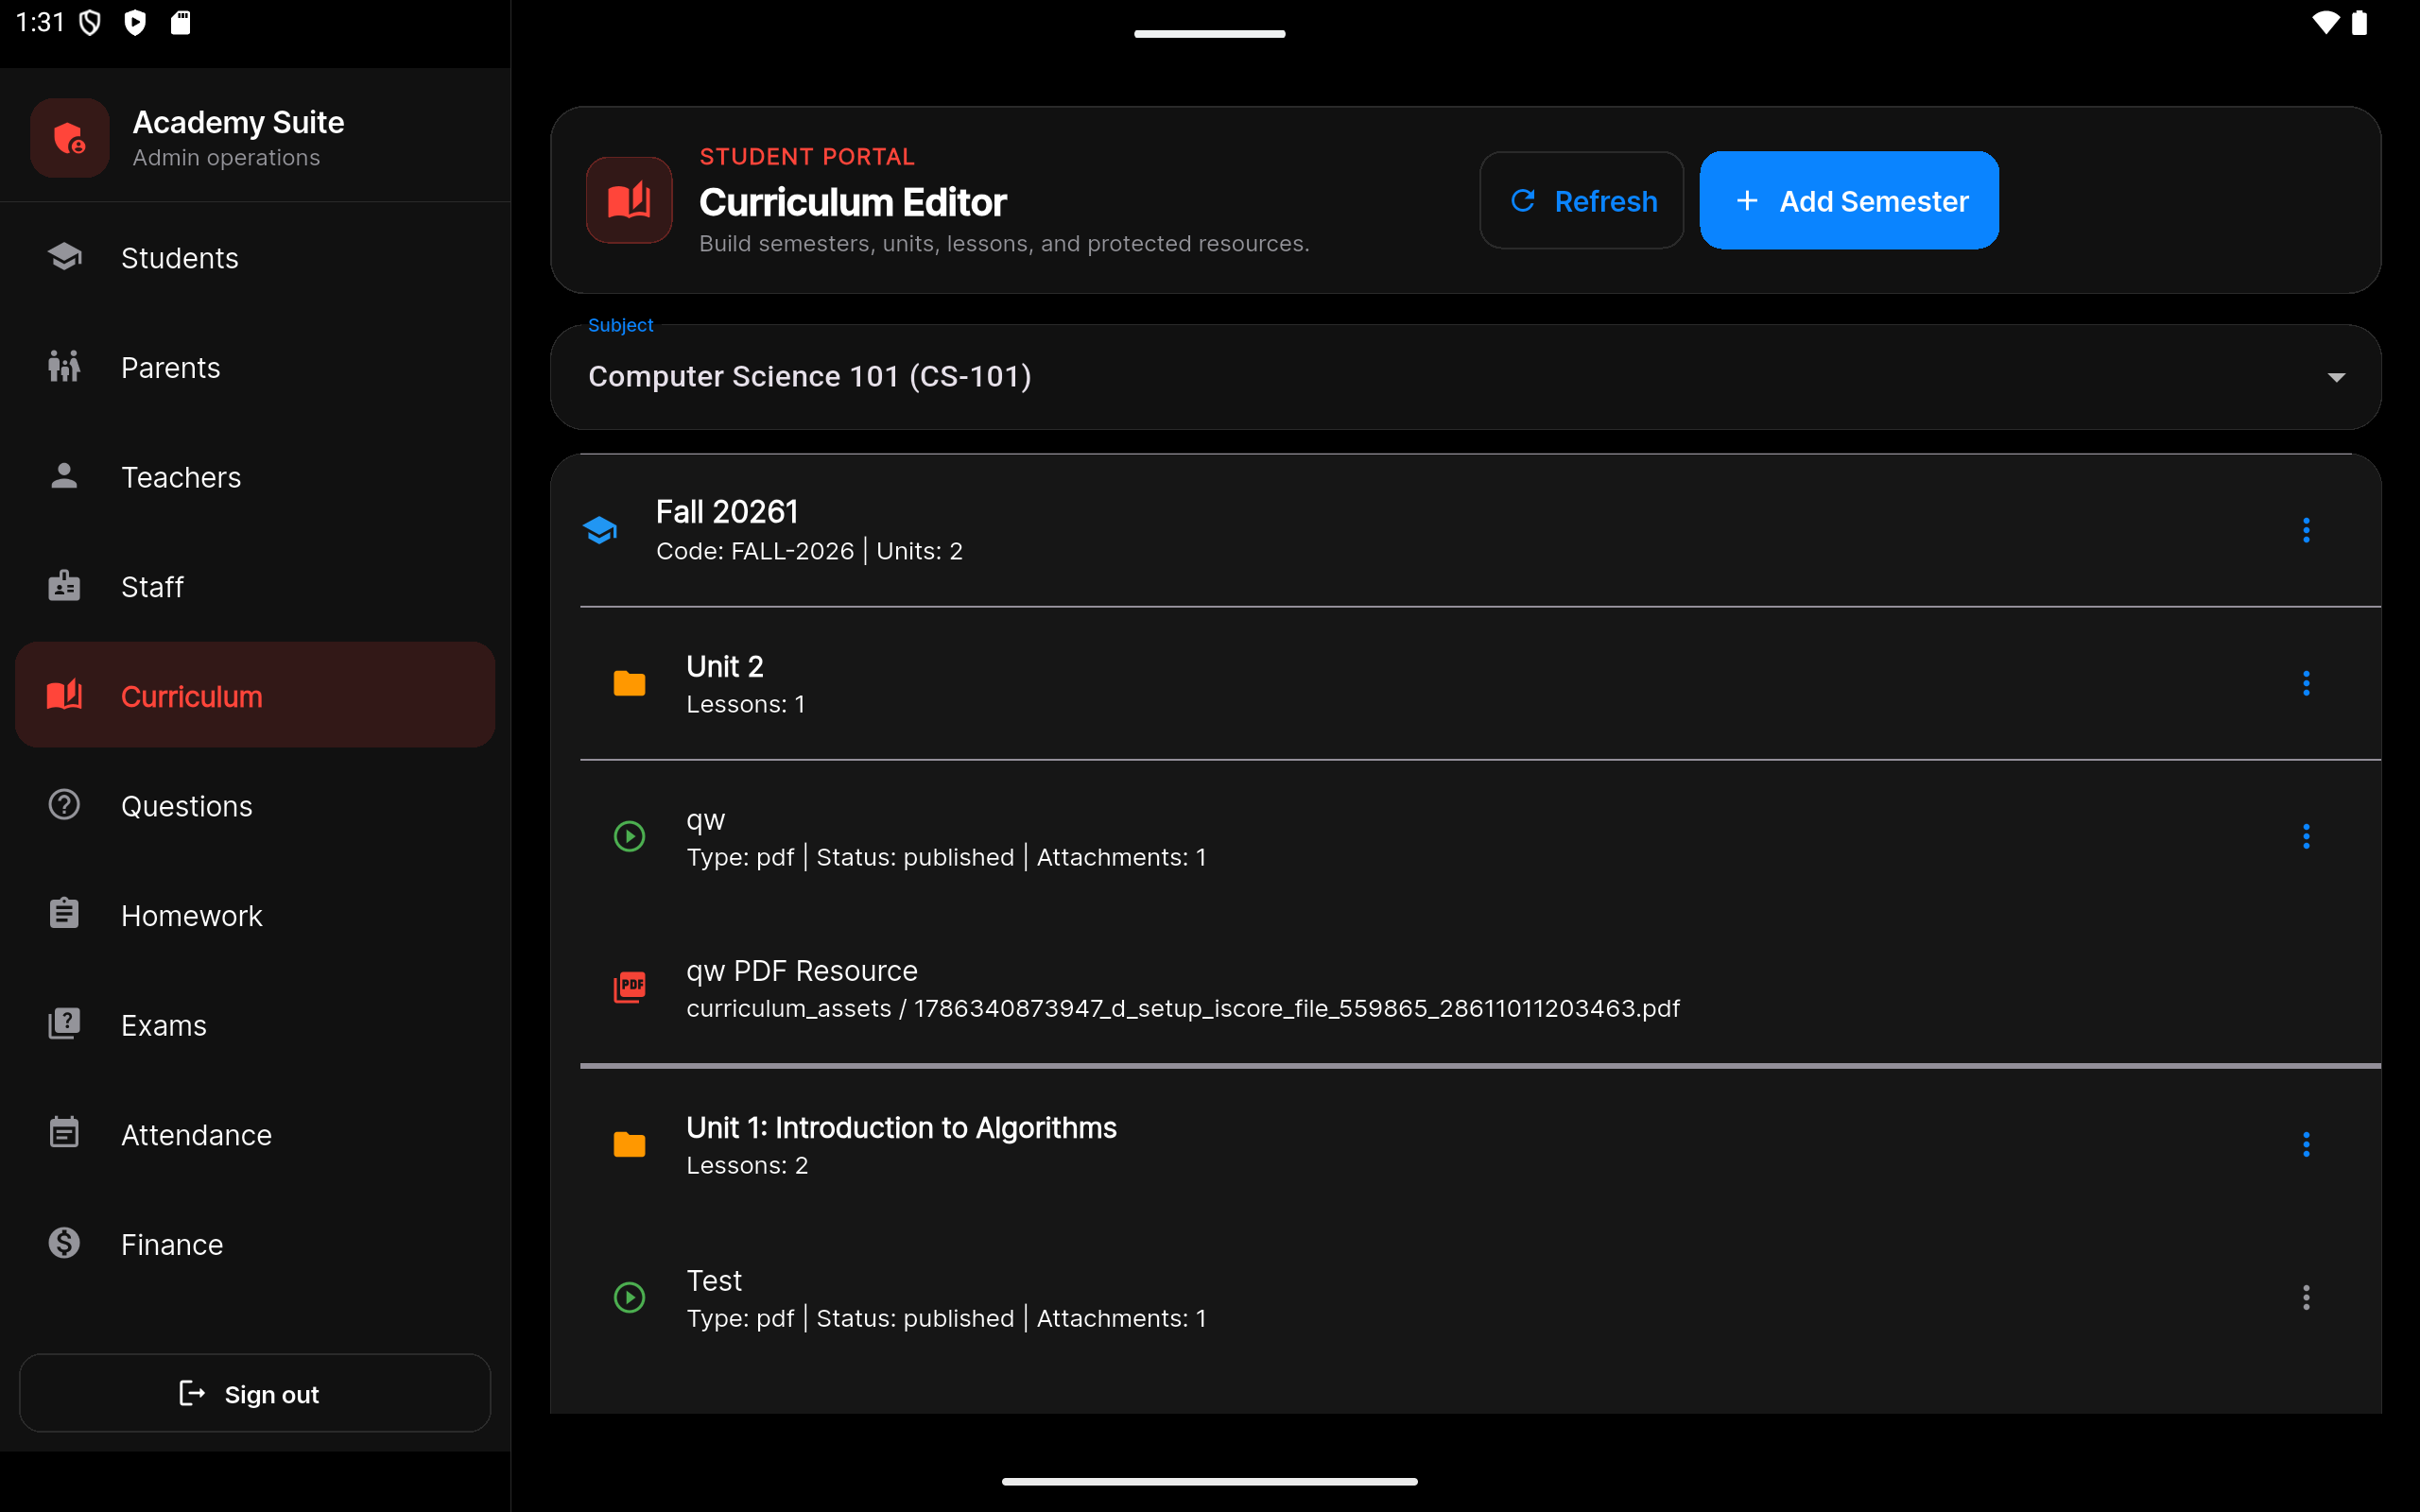Click the Questions help-circle icon
This screenshot has width=2420, height=1512.
[x=65, y=805]
